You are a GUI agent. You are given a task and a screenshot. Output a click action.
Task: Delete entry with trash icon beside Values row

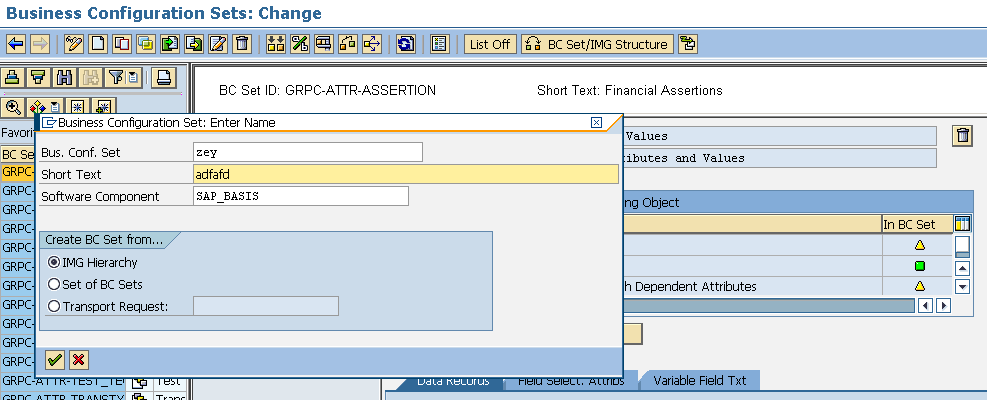pos(962,135)
